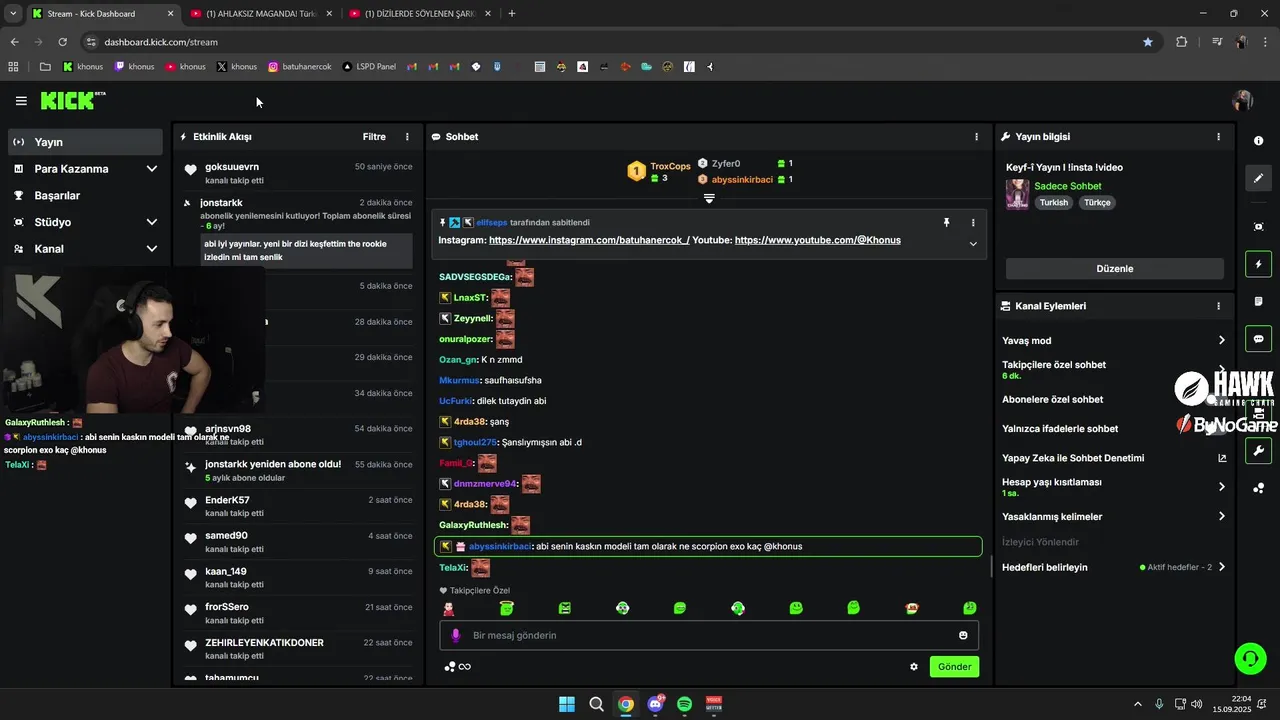Open Yasaklanmış kelimeler arrow
1280x720 pixels.
pos(1221,517)
